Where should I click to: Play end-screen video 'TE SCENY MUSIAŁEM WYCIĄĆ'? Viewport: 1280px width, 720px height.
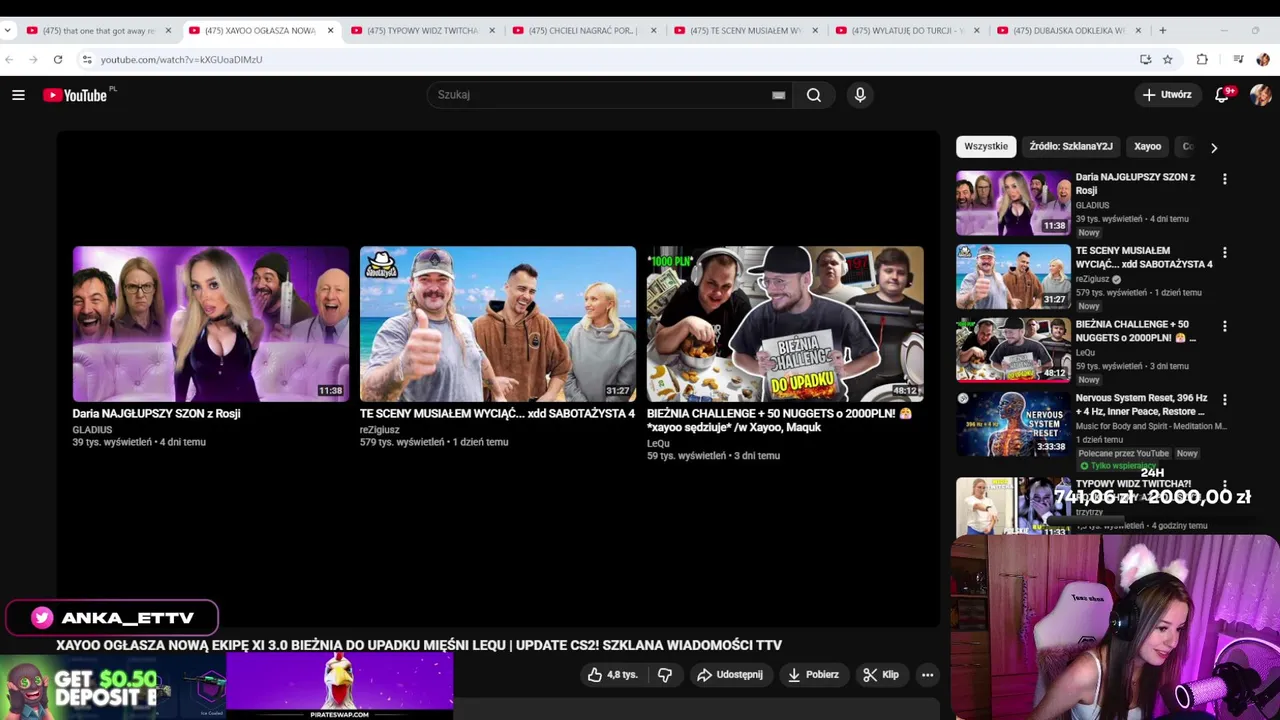(x=498, y=324)
